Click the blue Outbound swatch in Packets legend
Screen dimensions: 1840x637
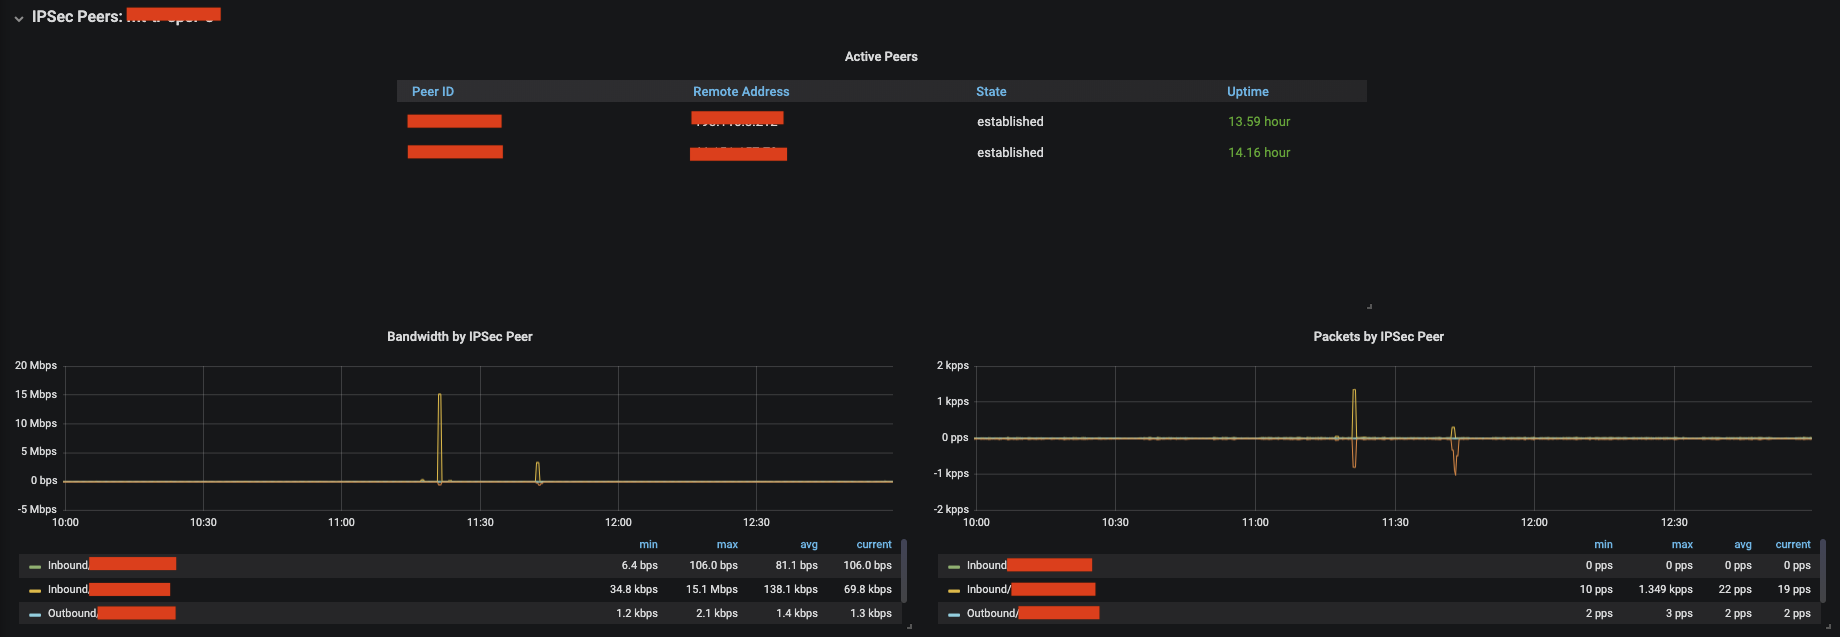pyautogui.click(x=954, y=614)
